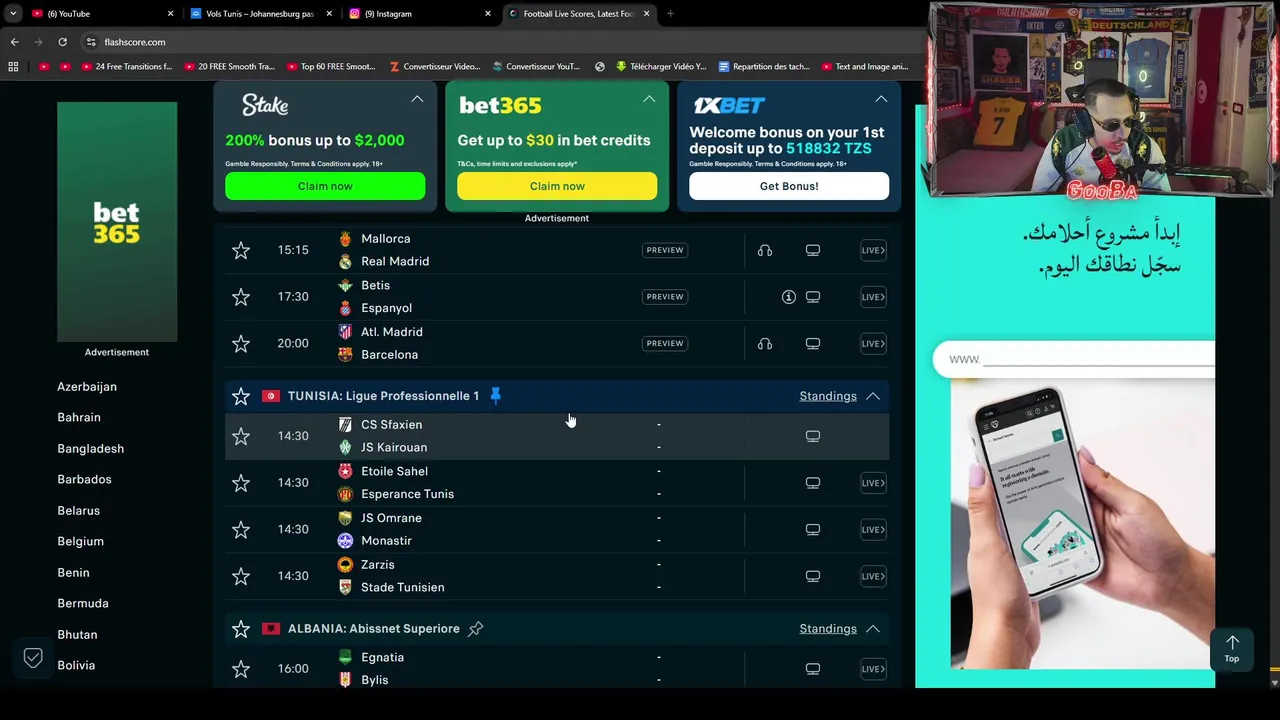The image size is (1280, 720).
Task: Open Tunisia league Standings link
Action: tap(828, 396)
